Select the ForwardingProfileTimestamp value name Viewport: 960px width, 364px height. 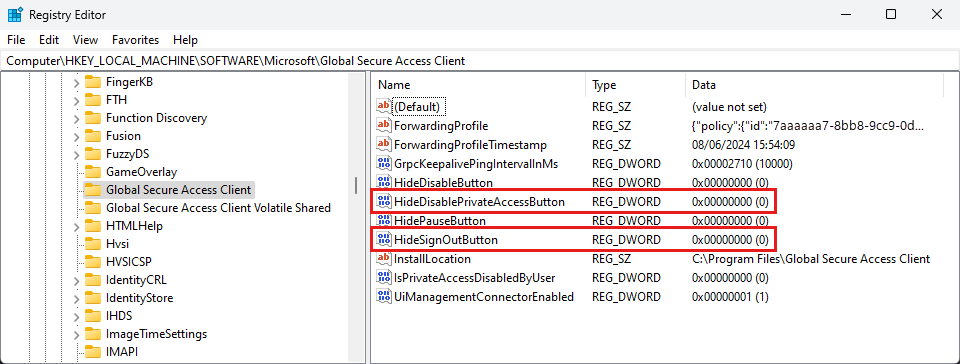point(470,145)
